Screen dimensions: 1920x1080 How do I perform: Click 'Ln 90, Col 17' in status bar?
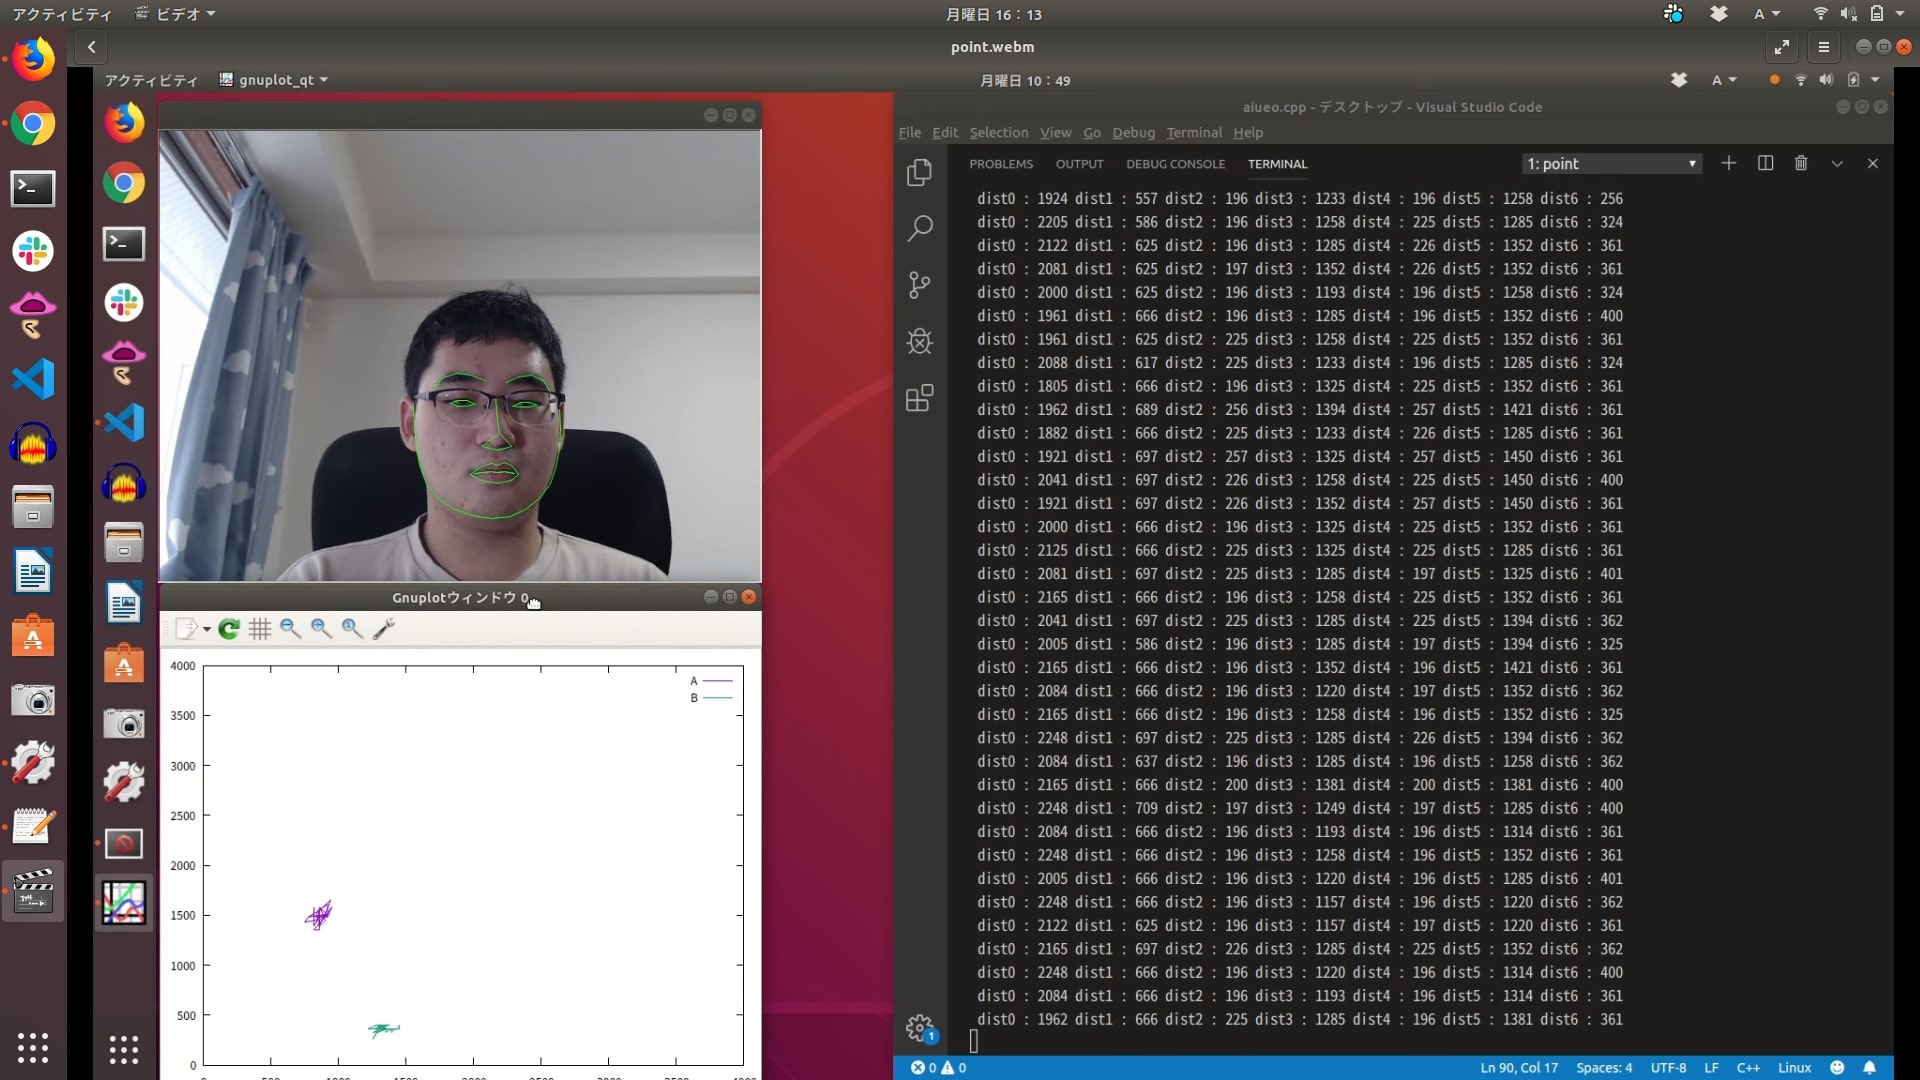[1518, 1067]
